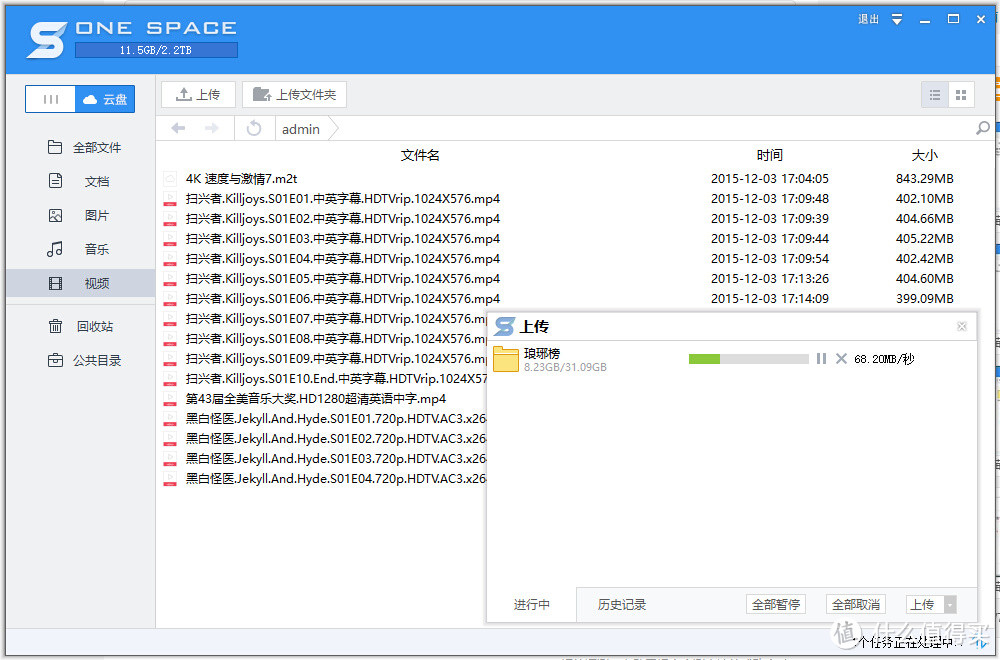
Task: Select file 扫兴者.Killjoys.S01E05
Action: point(342,279)
